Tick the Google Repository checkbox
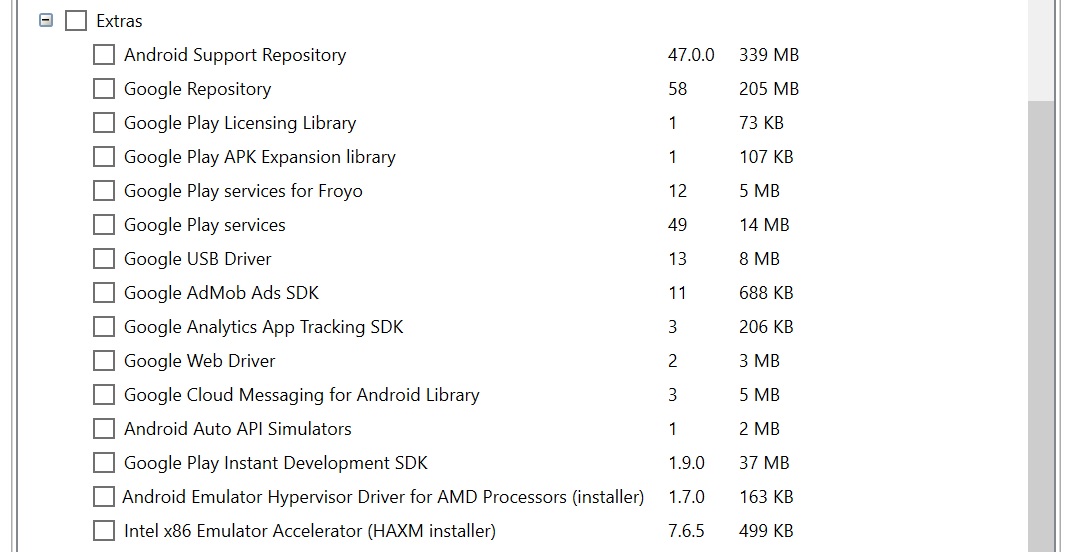 pyautogui.click(x=104, y=89)
